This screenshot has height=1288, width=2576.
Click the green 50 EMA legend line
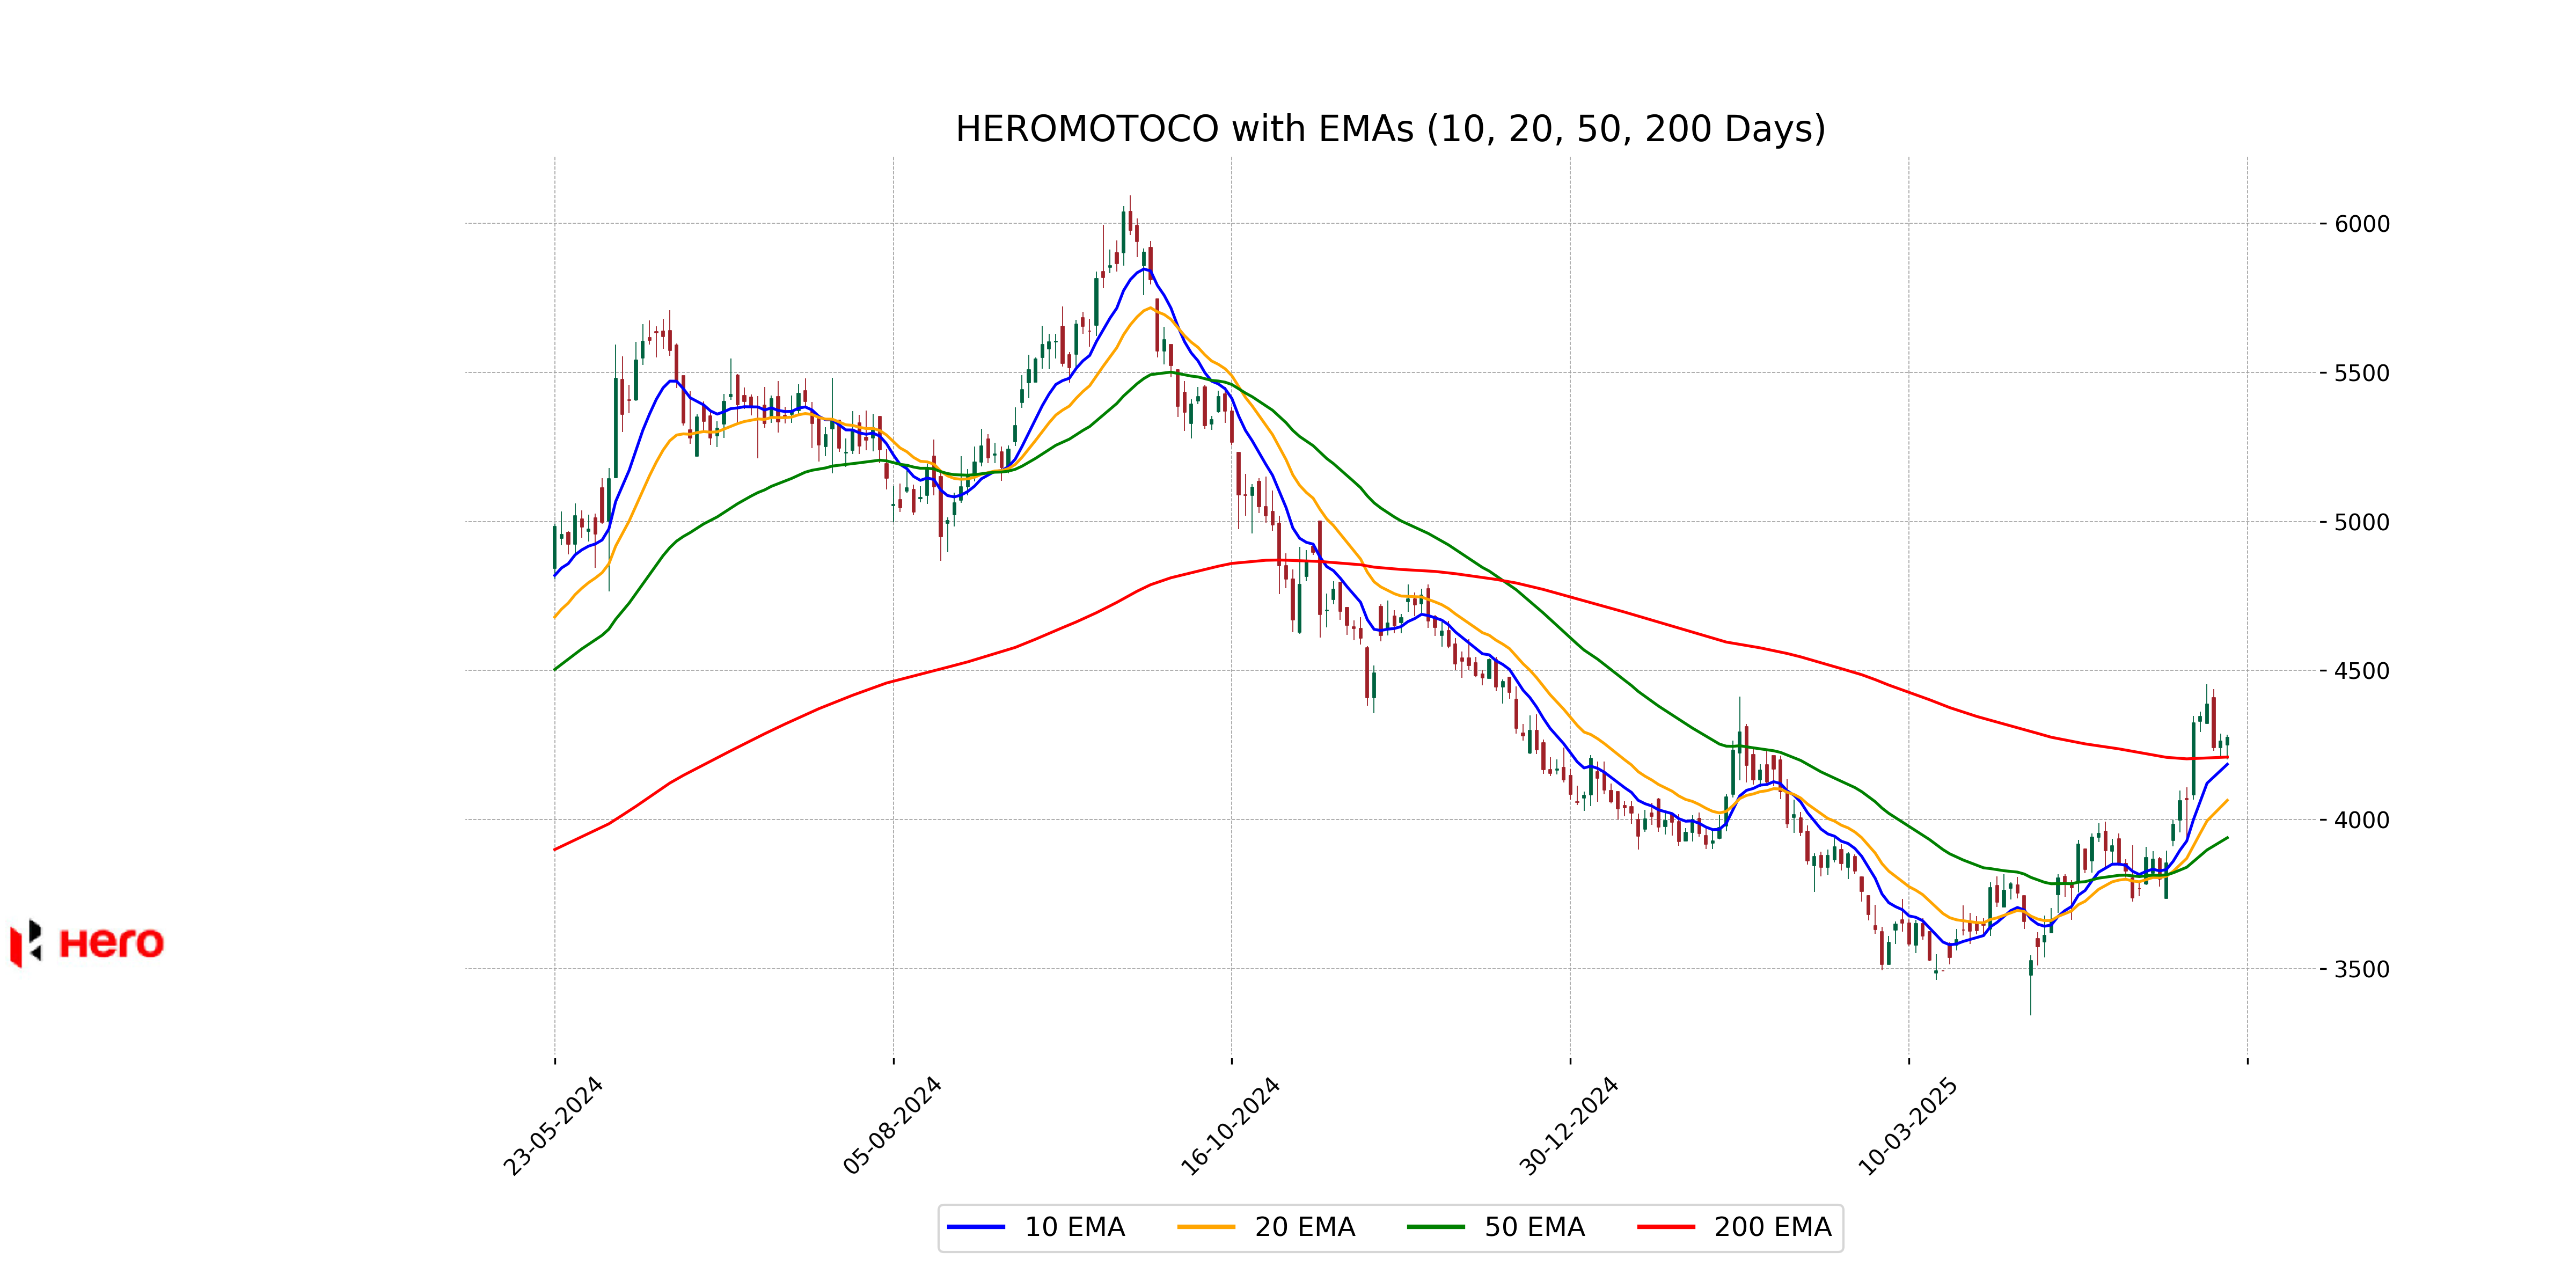pos(1435,1227)
